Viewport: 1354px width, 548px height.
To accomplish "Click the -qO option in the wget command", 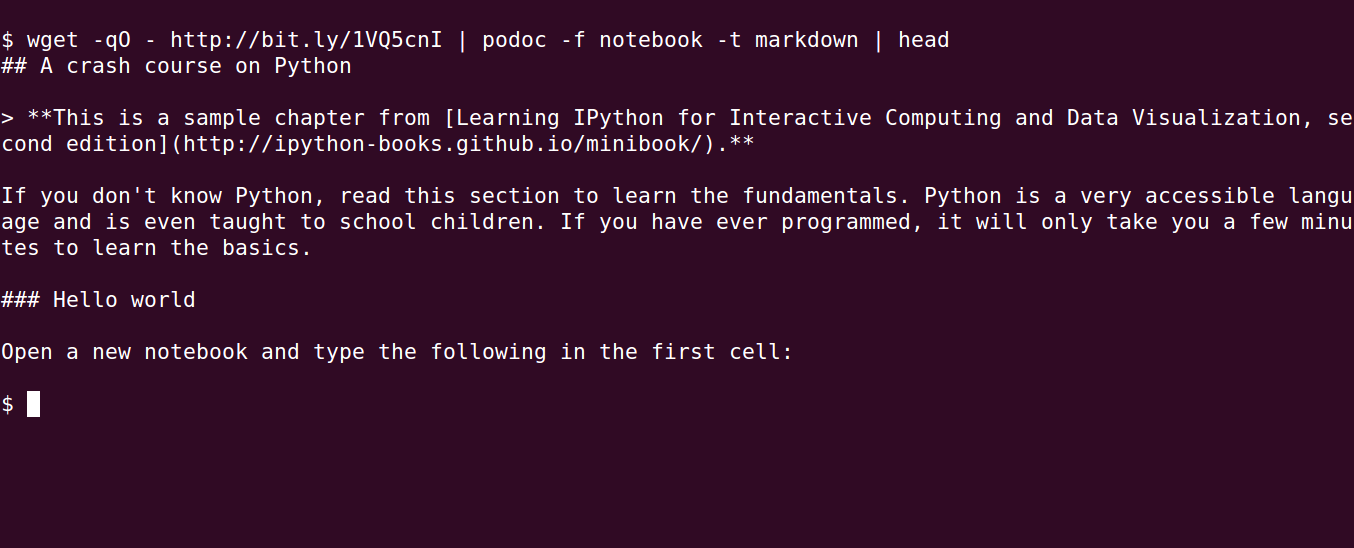I will tap(111, 40).
